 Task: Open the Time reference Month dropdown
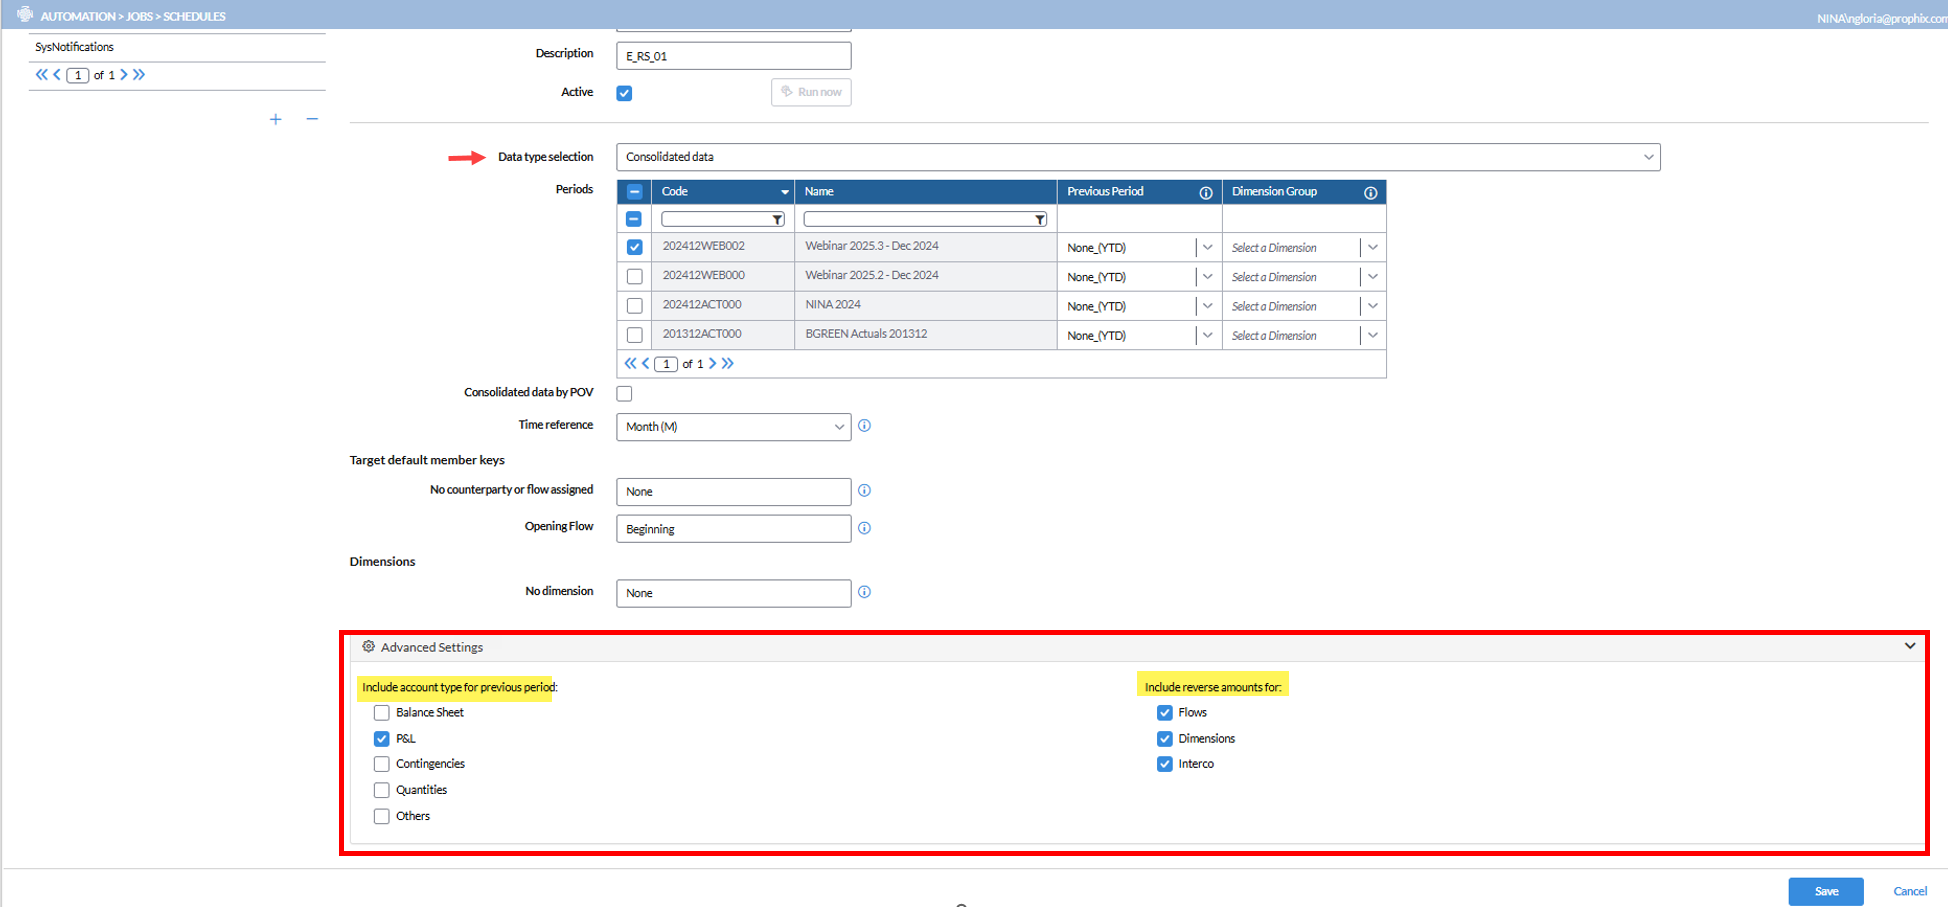tap(733, 427)
